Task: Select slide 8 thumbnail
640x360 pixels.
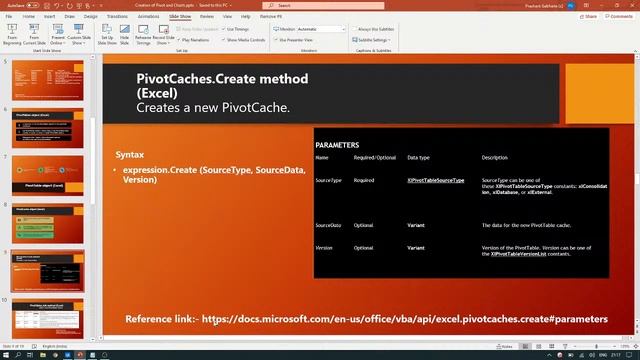Action: pyautogui.click(x=48, y=223)
